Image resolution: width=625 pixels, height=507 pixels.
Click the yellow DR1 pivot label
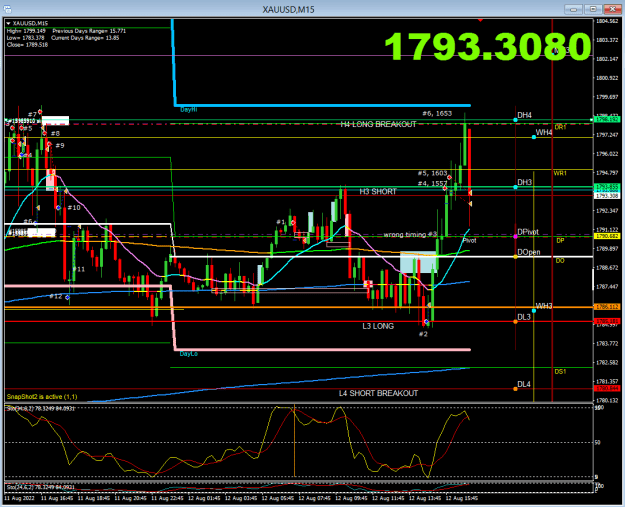560,127
